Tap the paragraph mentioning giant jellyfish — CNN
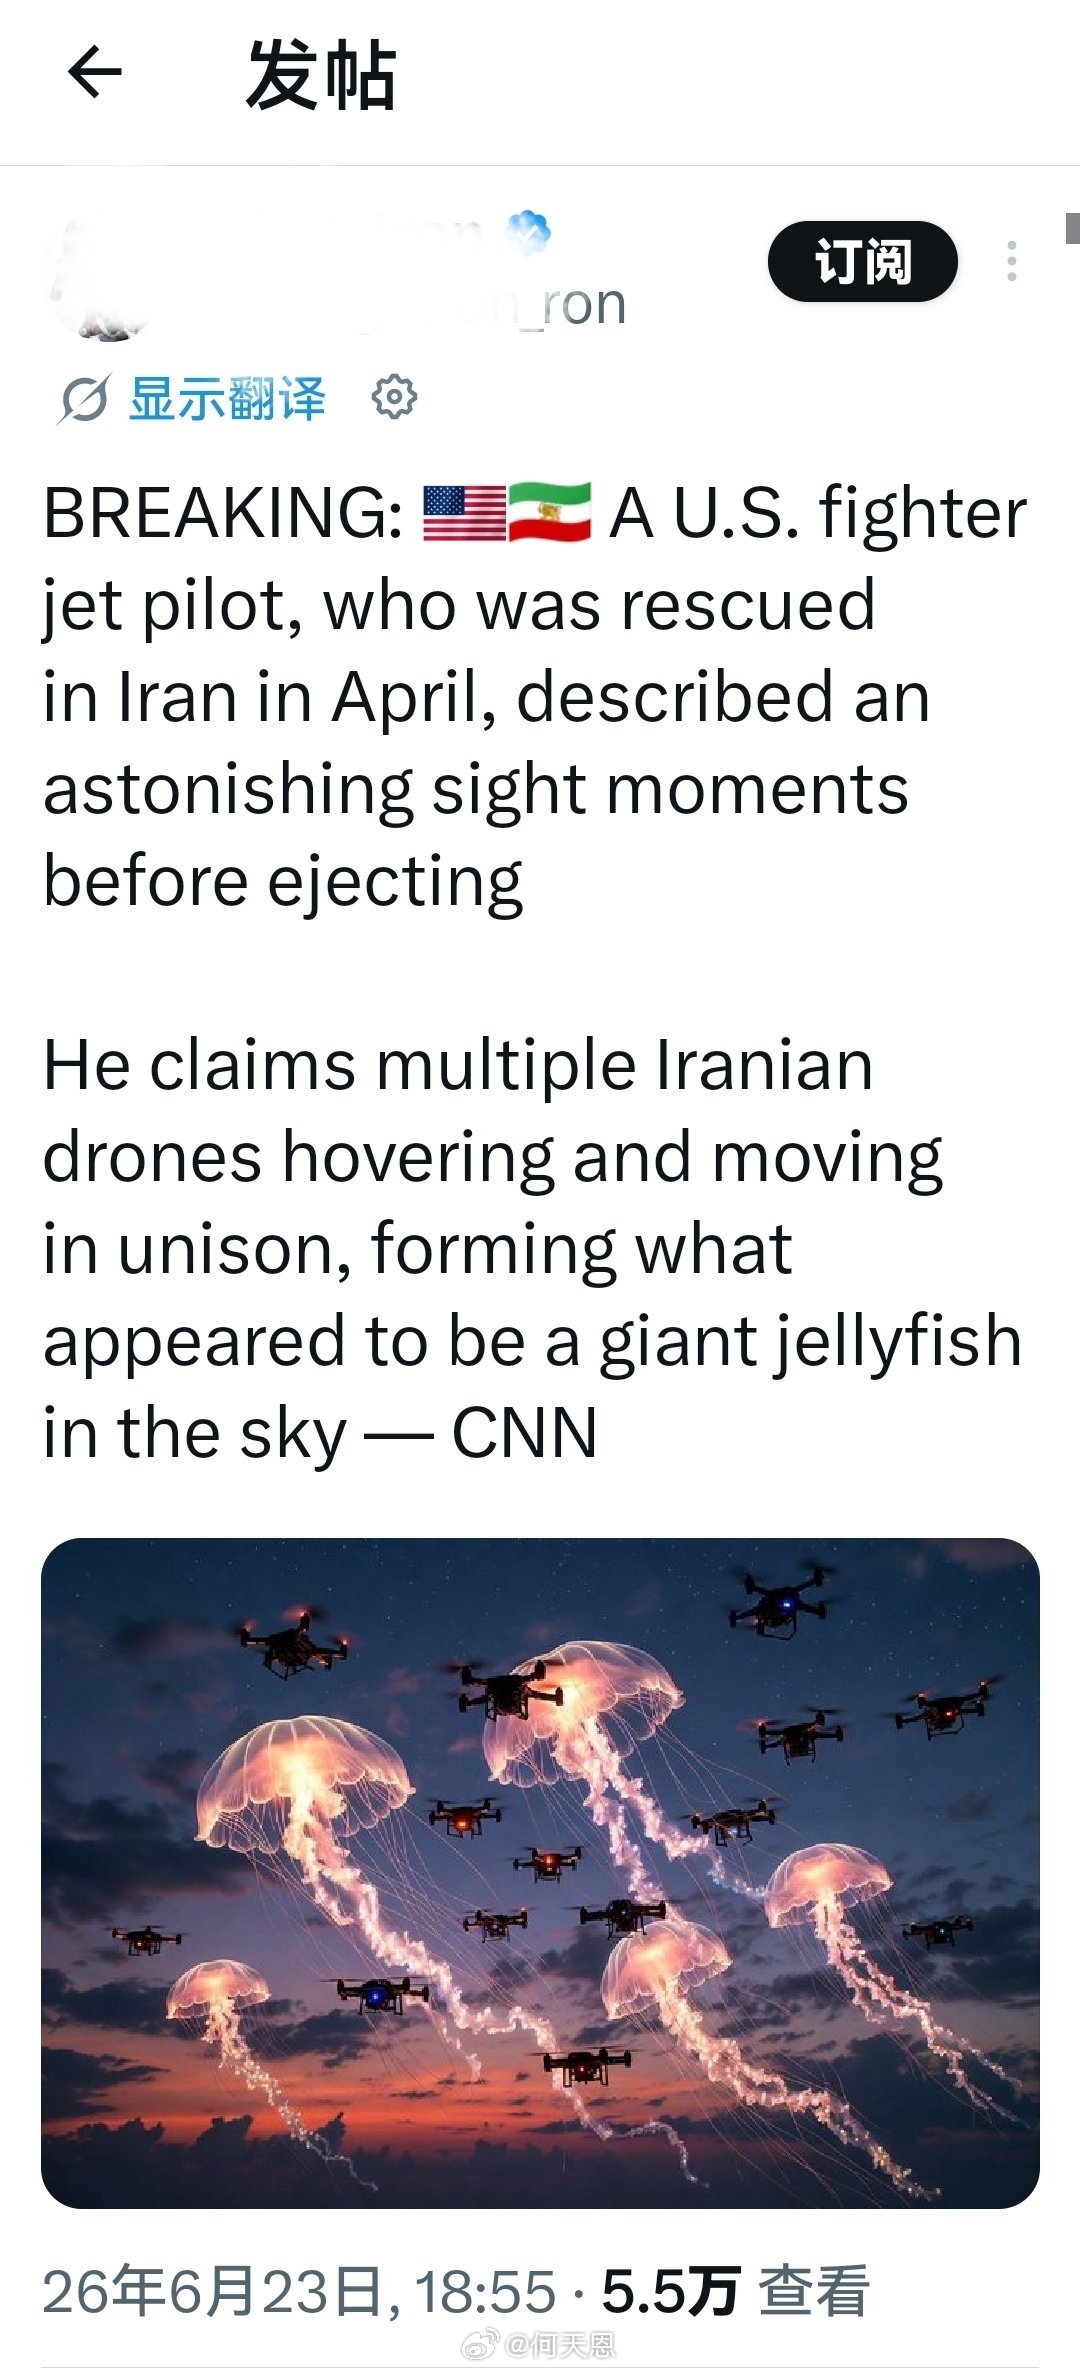 point(533,1249)
